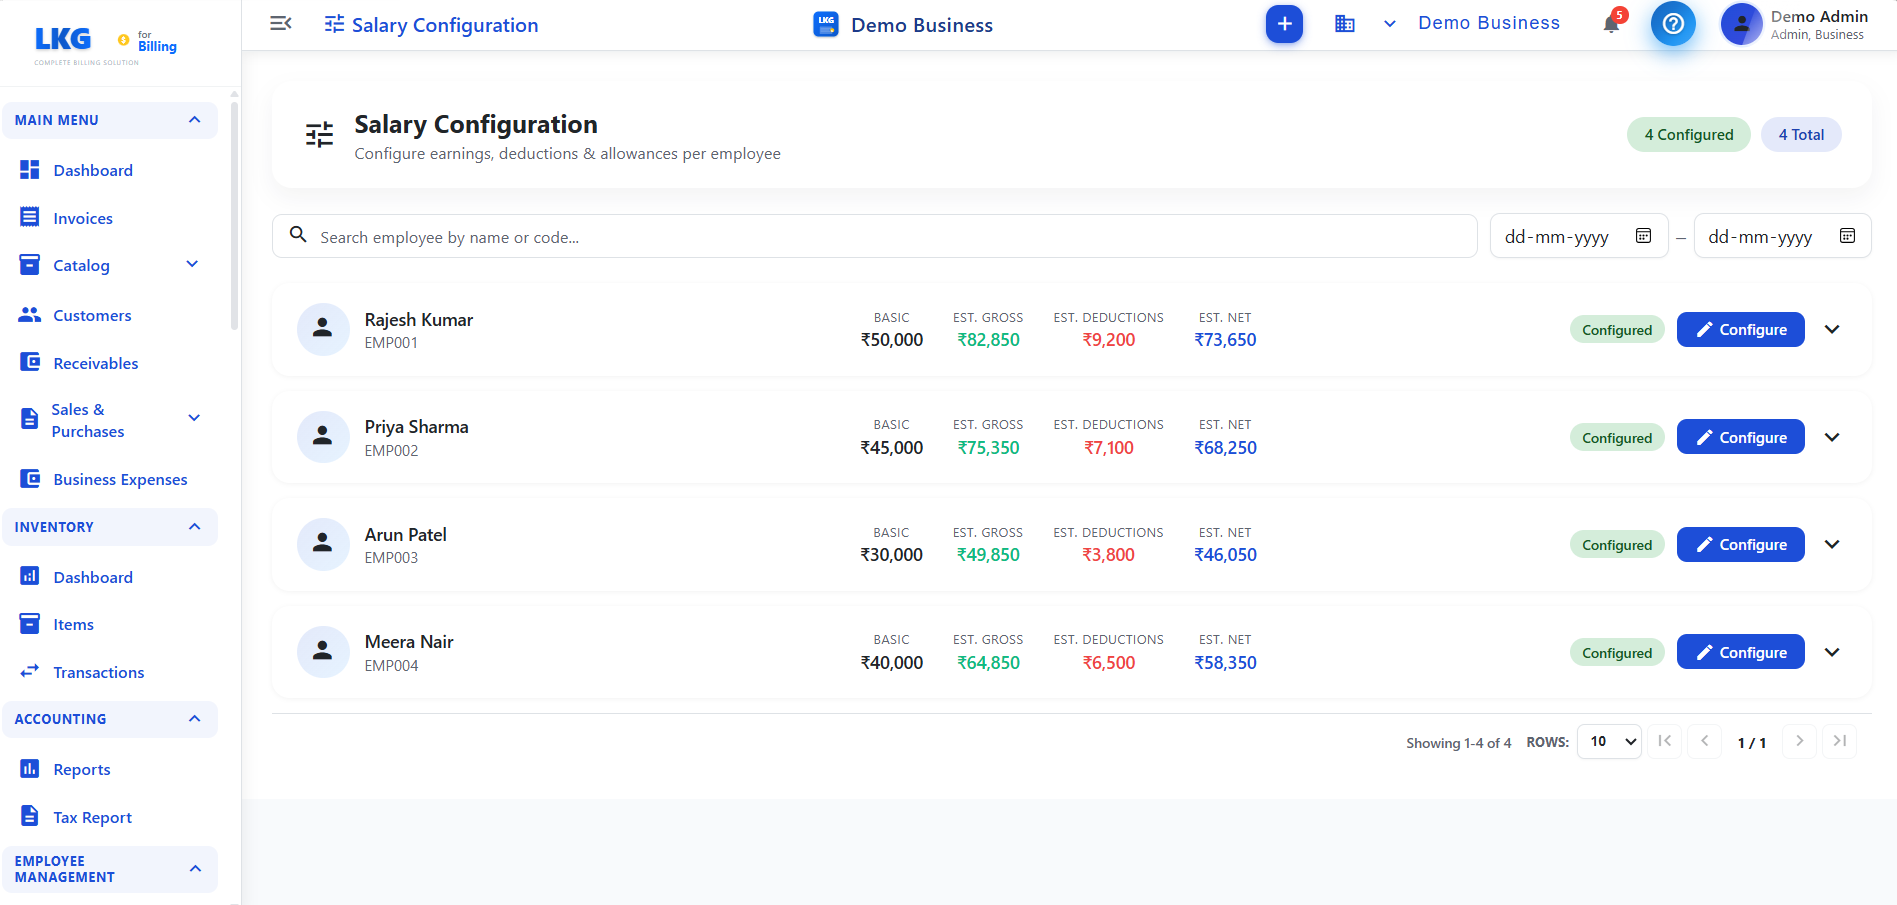
Task: Open notifications bell with 5 badge
Action: click(1611, 23)
